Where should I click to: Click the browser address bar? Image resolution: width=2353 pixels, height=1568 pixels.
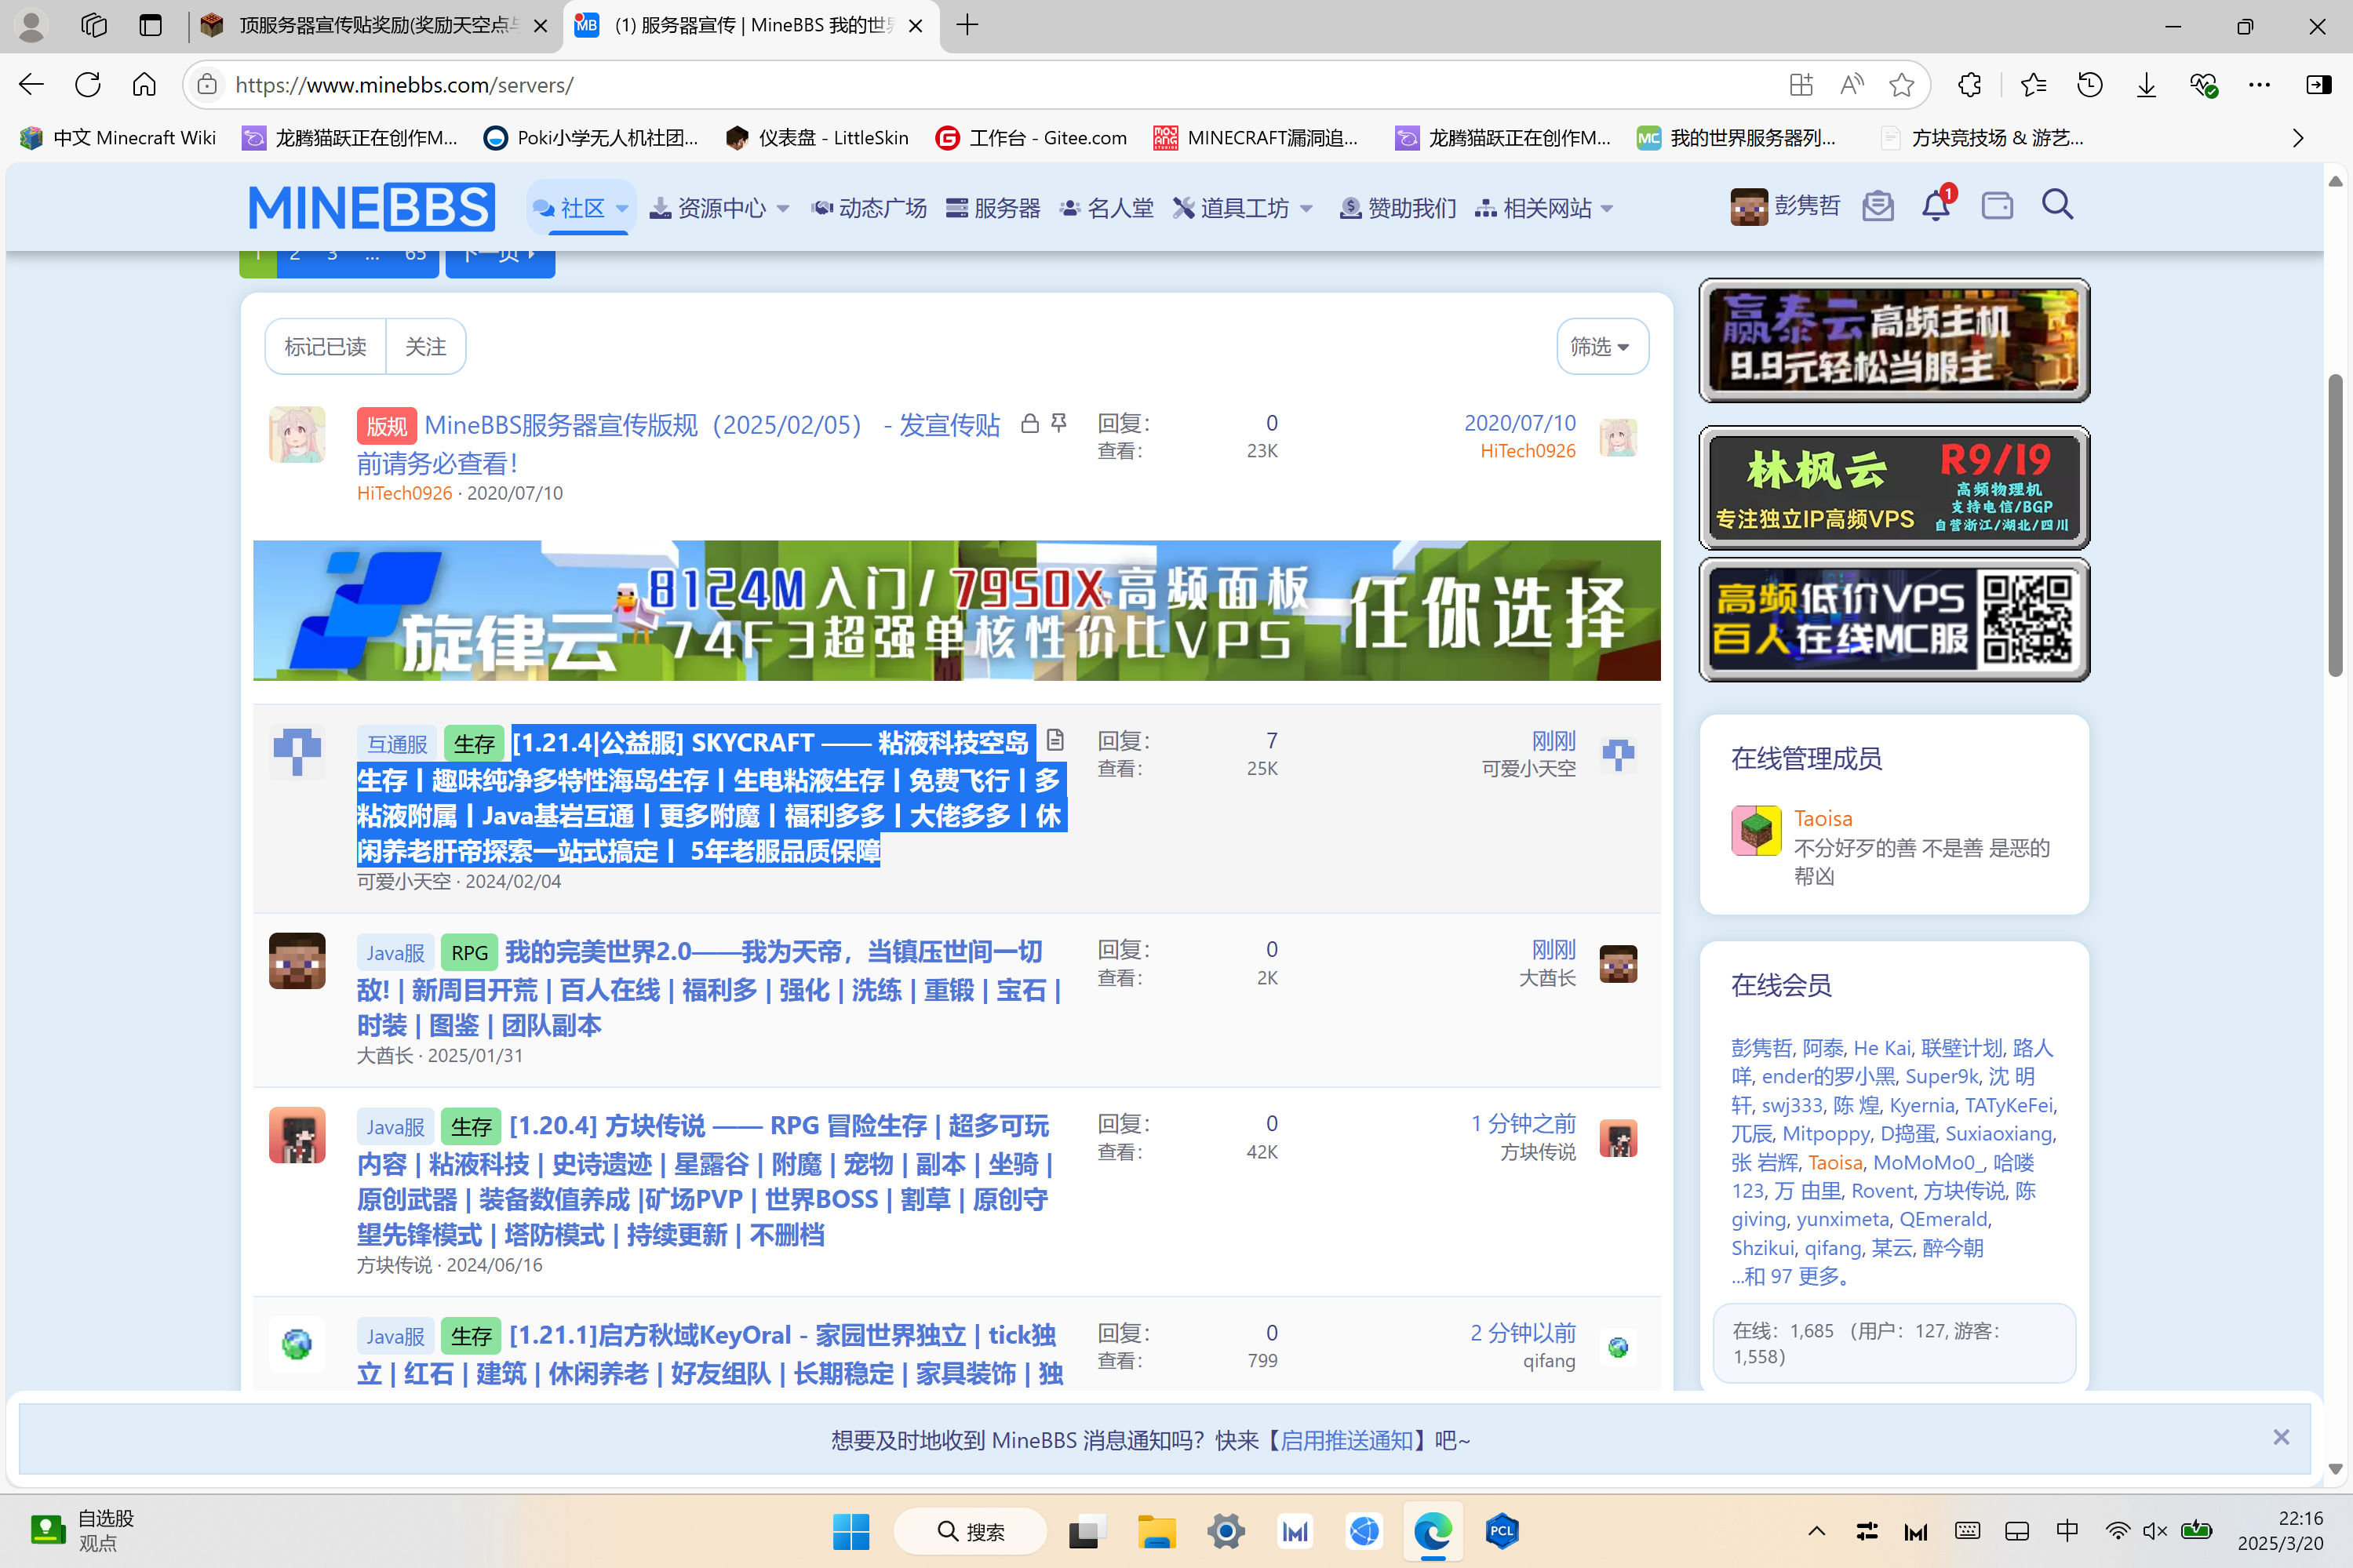coord(1000,85)
